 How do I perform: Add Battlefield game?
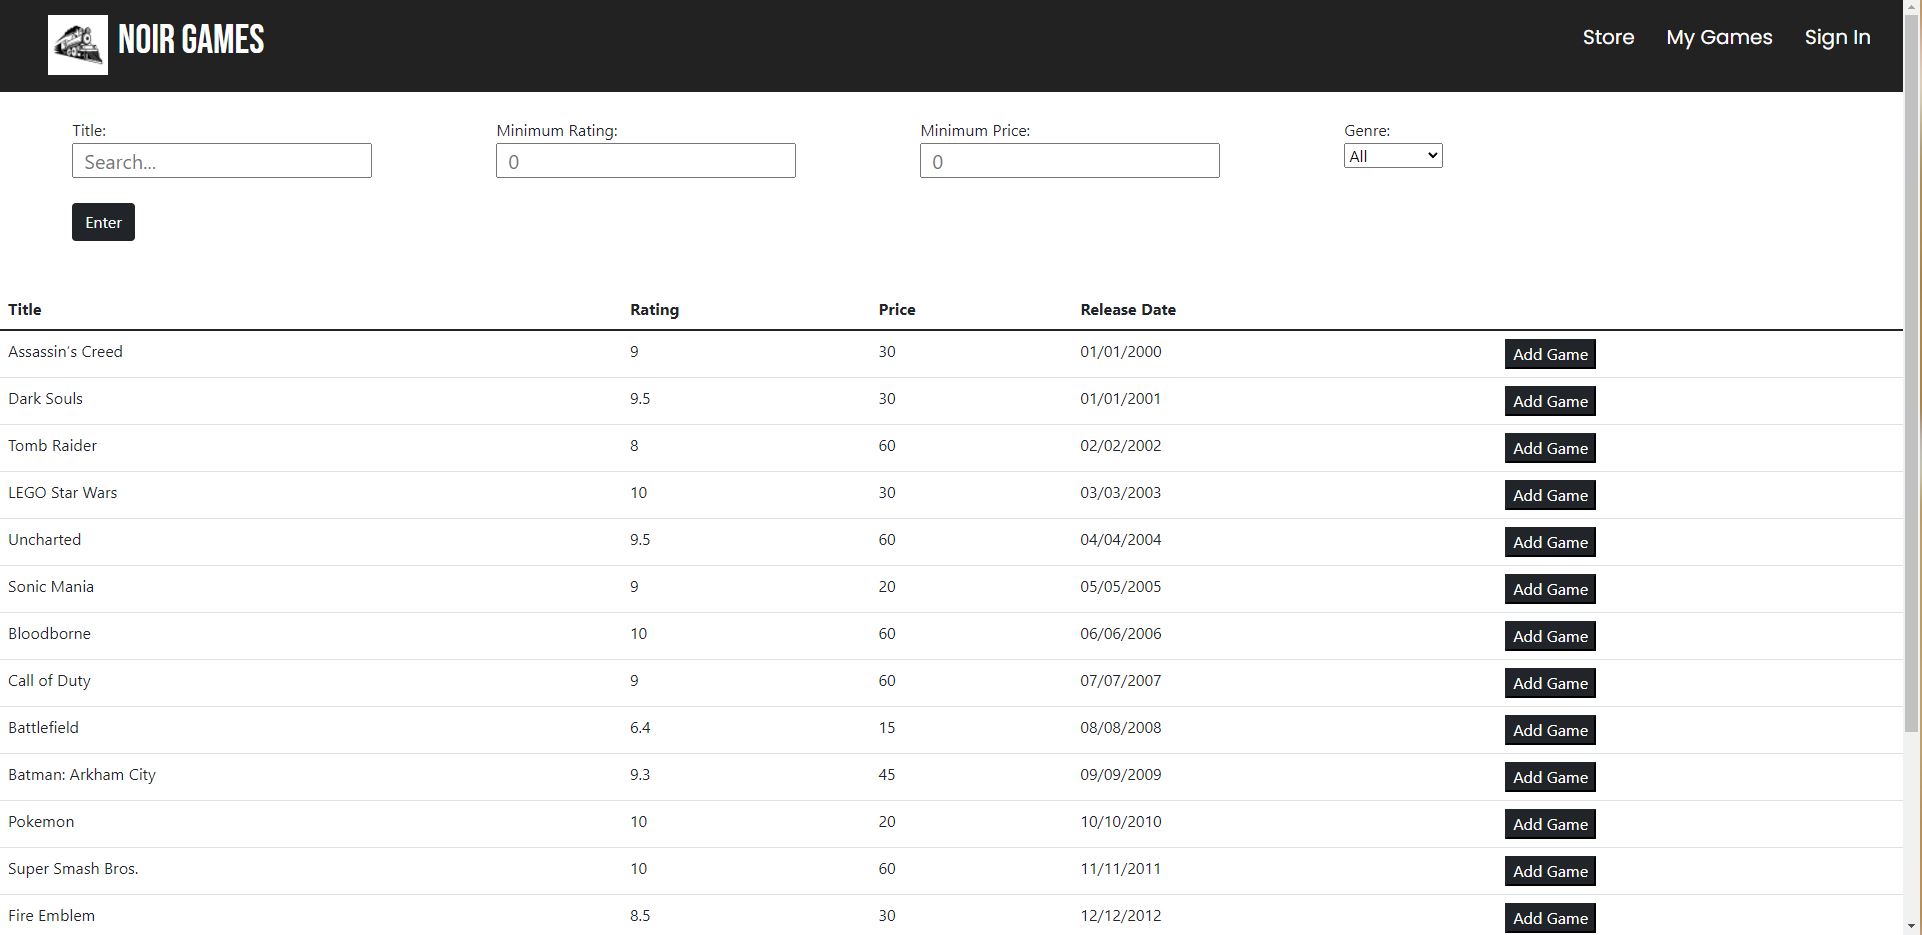tap(1550, 730)
